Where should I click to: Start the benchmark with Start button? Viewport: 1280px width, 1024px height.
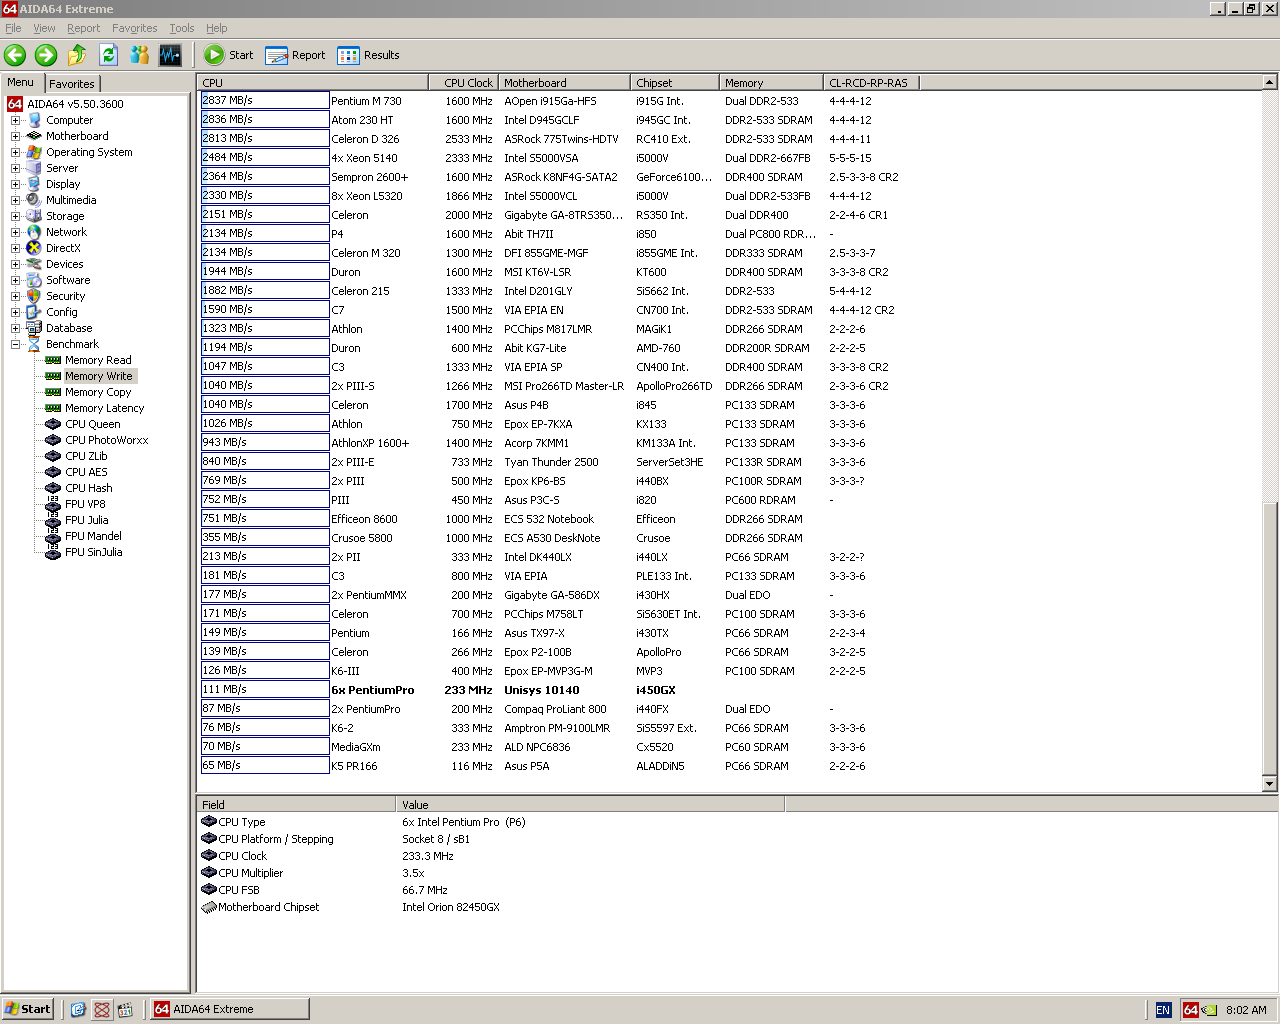pos(229,55)
